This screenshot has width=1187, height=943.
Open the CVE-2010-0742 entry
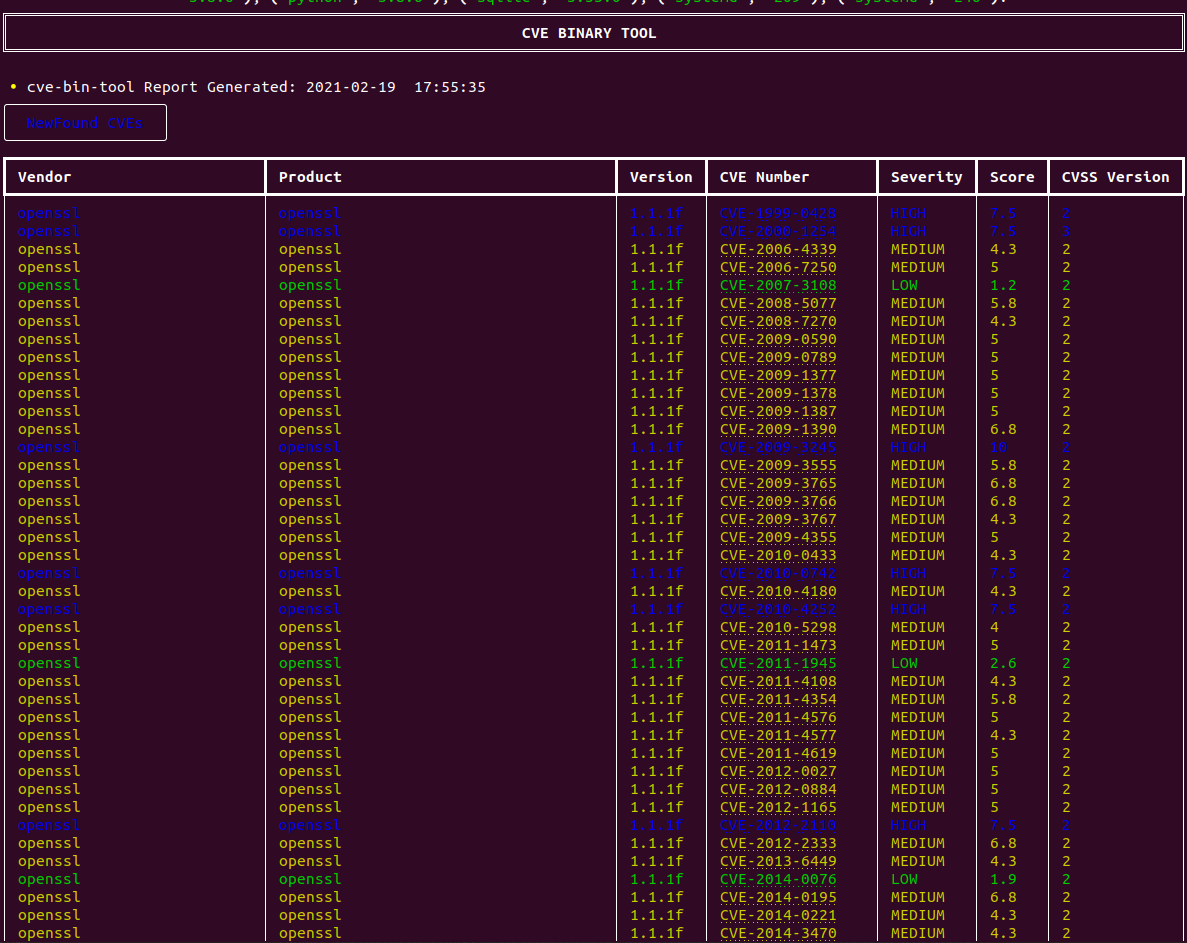tap(778, 573)
